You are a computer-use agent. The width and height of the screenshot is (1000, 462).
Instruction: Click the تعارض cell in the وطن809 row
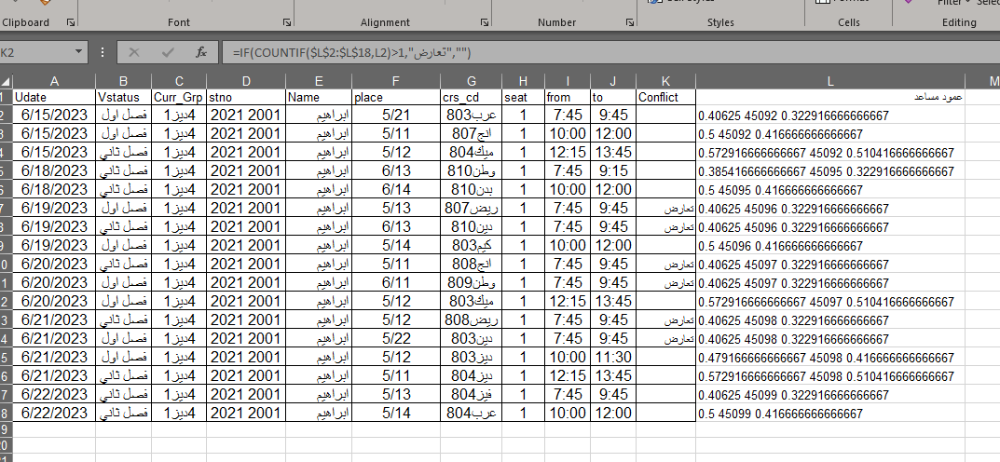666,283
